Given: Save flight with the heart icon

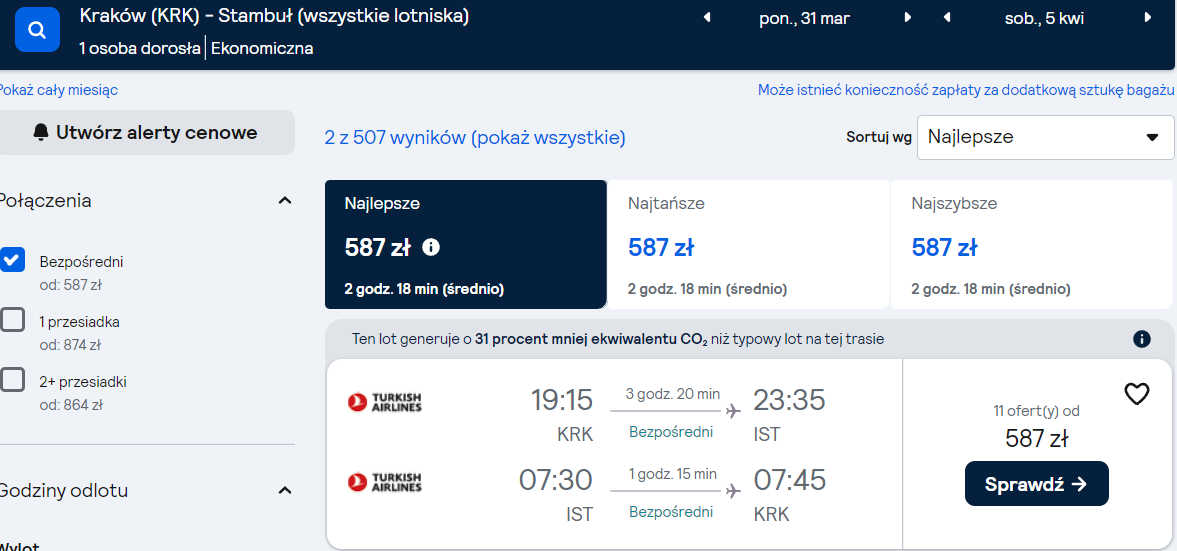Looking at the screenshot, I should (1136, 393).
